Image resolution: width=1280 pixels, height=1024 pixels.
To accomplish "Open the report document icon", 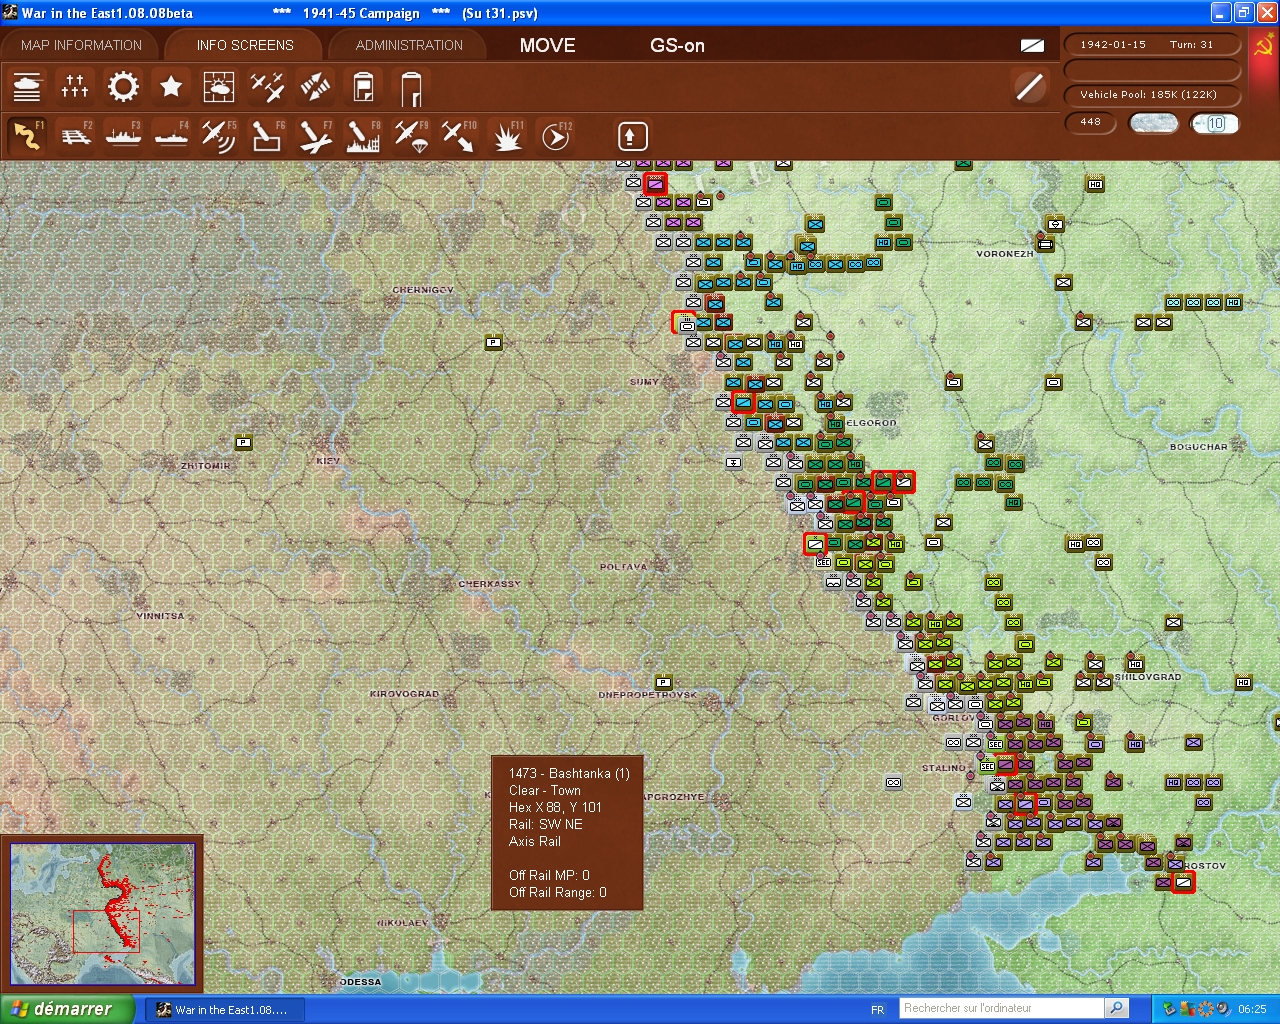I will (363, 87).
